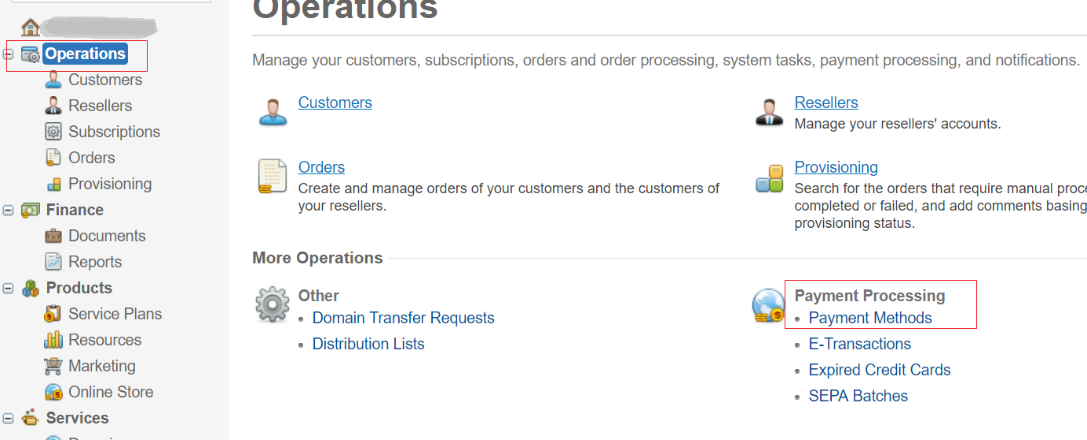The height and width of the screenshot is (440, 1087).
Task: Click the Resellers suited-person icon in main panel
Action: 769,112
